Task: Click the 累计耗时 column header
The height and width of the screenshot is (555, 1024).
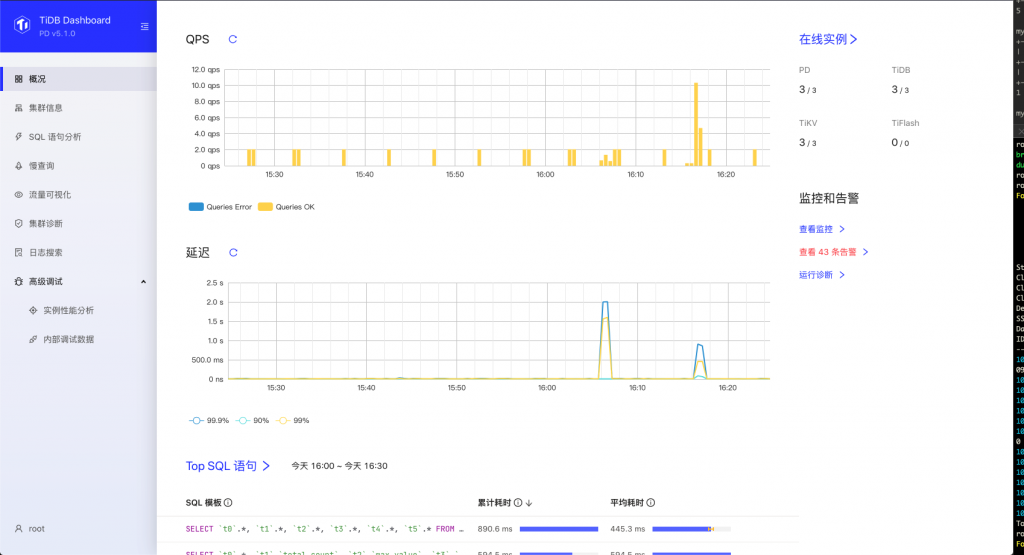Action: (x=494, y=503)
